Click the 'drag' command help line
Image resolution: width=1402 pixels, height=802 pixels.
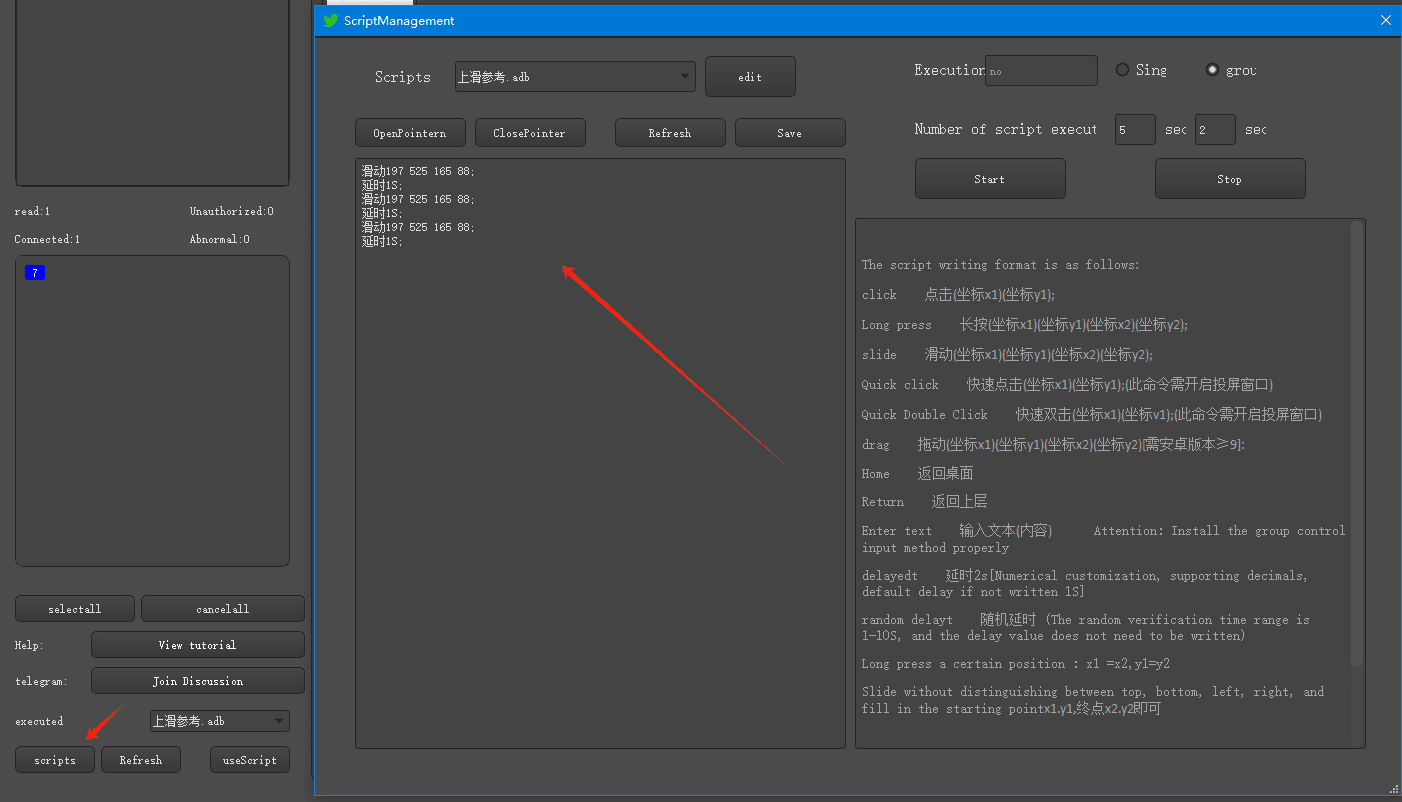(x=1053, y=444)
